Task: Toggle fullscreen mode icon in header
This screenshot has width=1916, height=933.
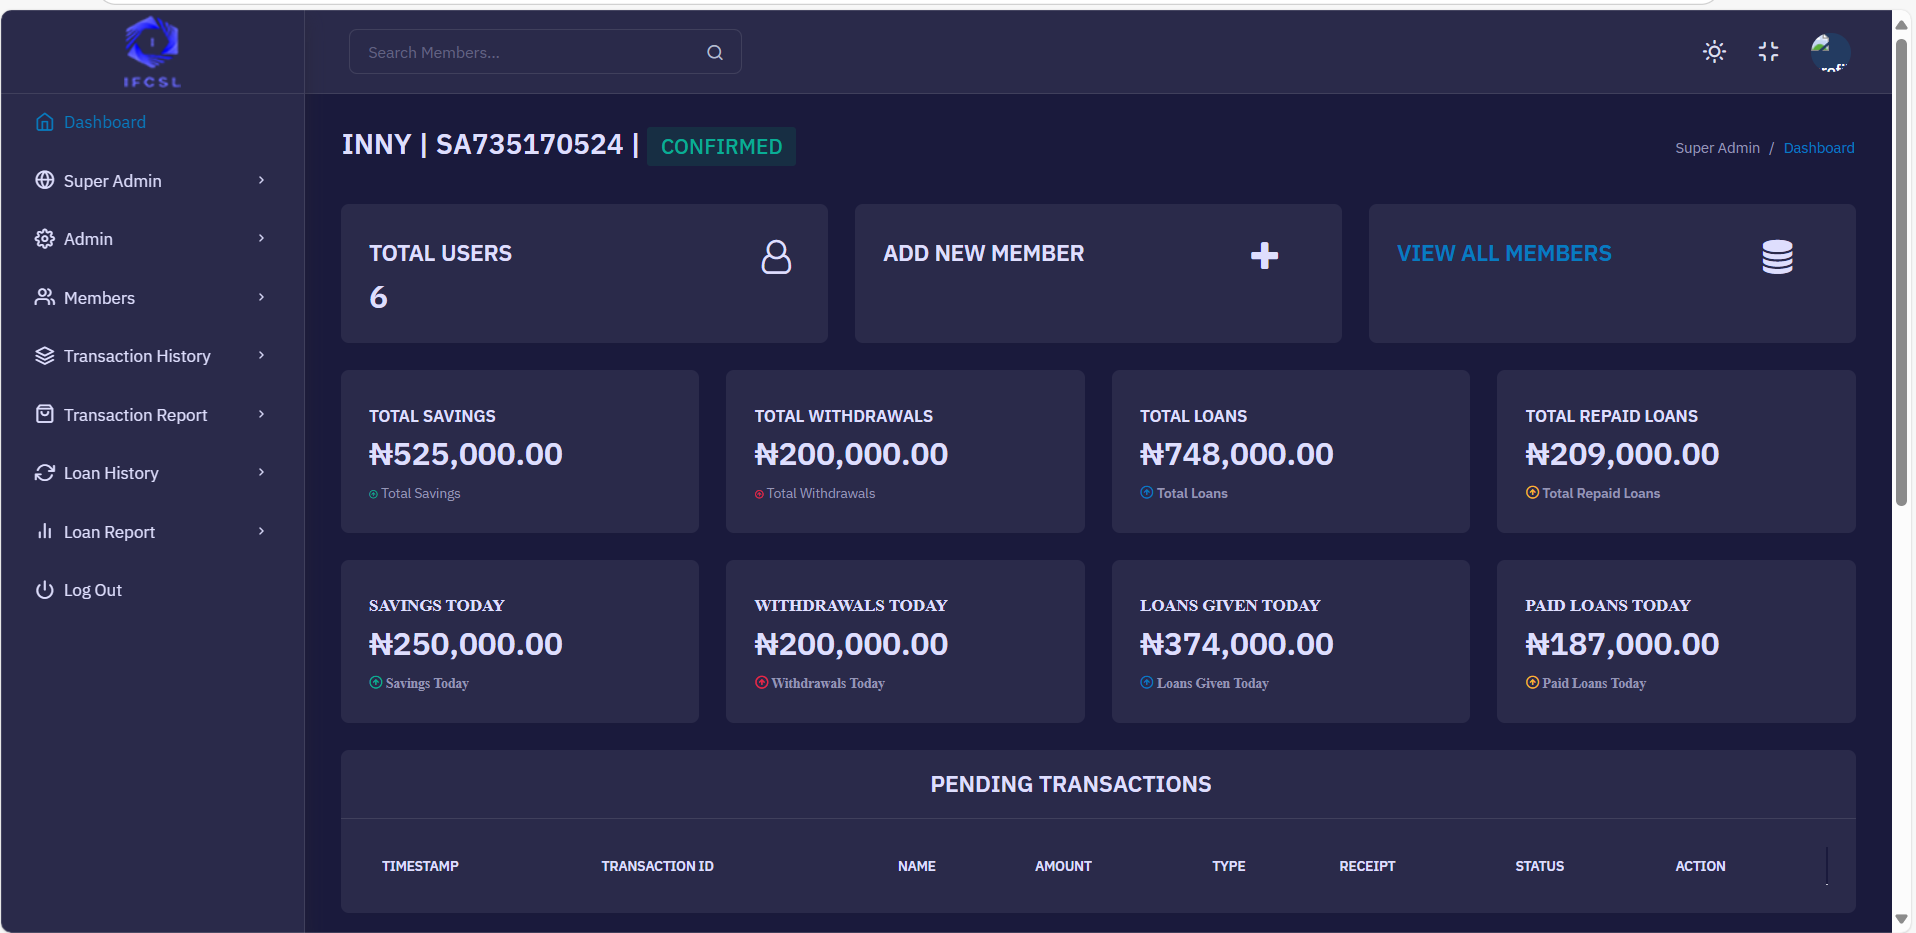Action: 1768,52
